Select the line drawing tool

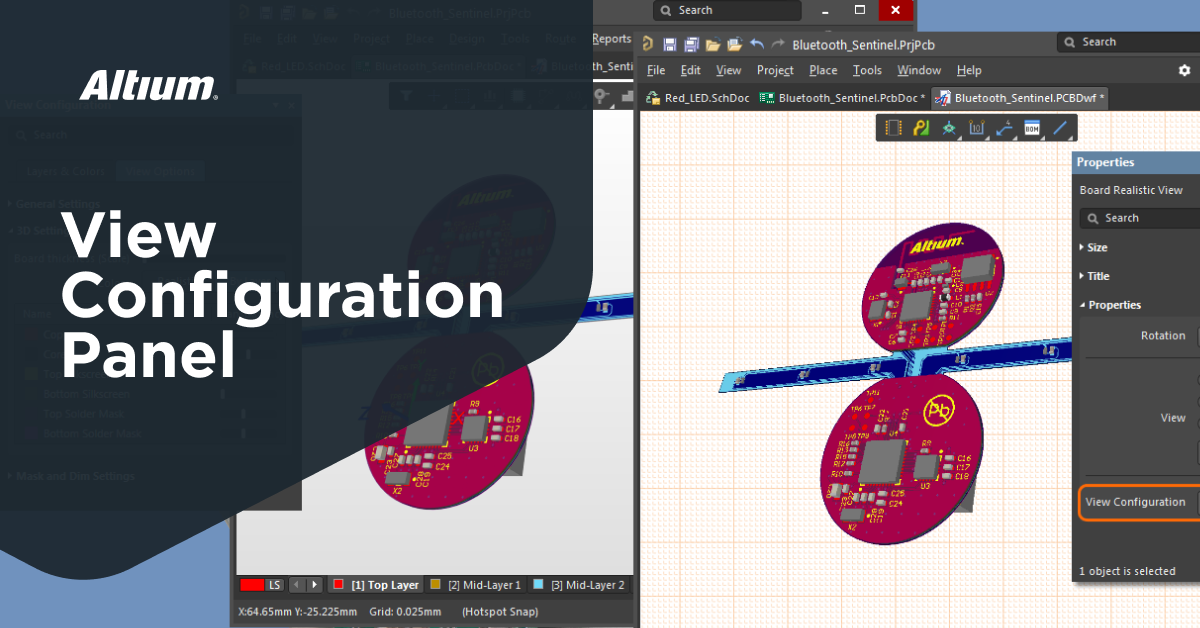1060,127
